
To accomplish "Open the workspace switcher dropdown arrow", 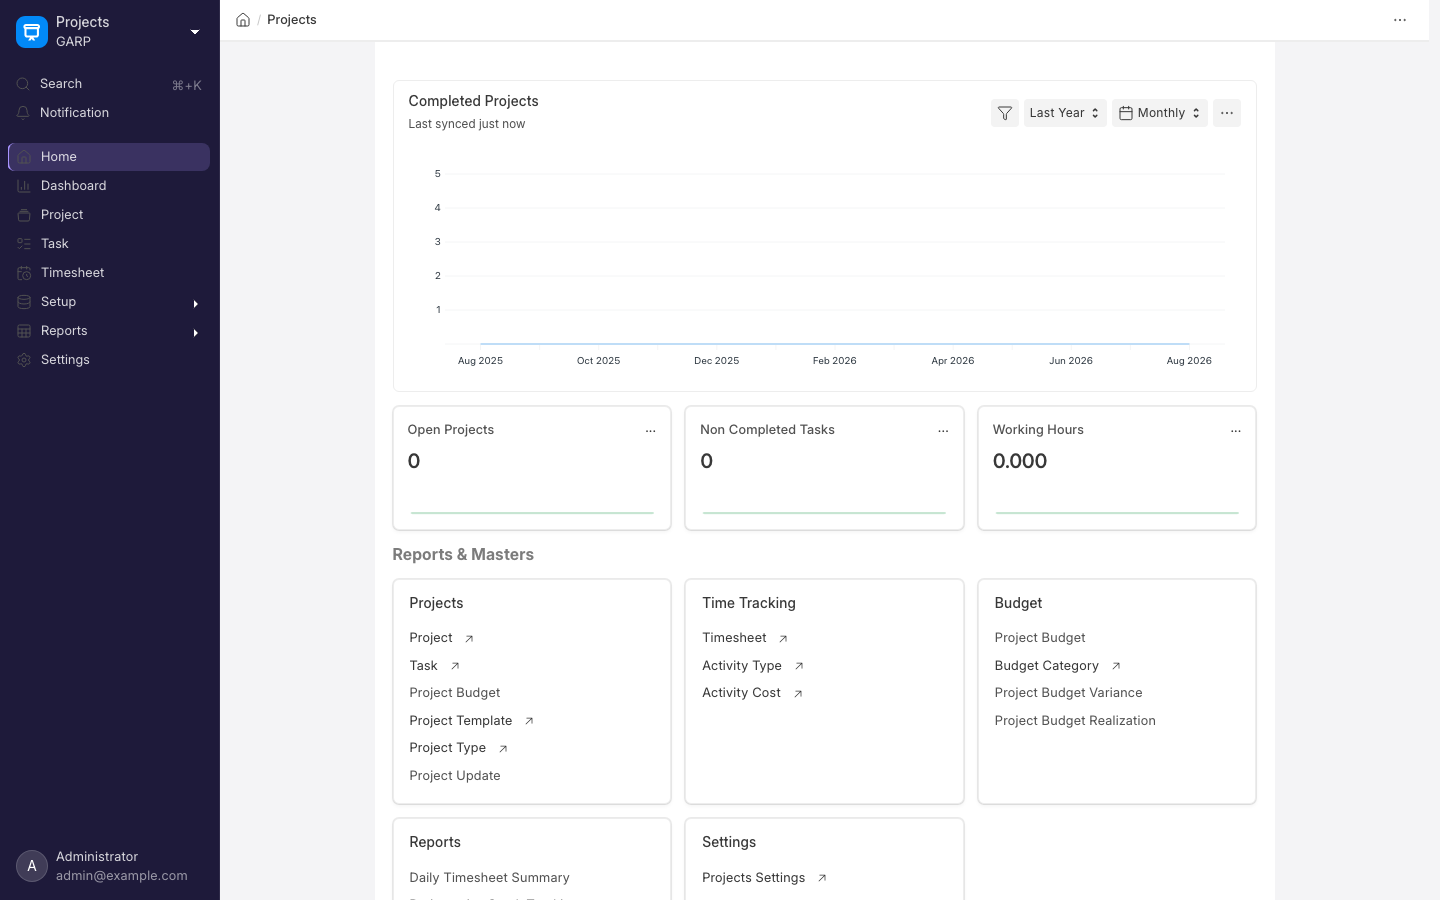I will [x=195, y=32].
